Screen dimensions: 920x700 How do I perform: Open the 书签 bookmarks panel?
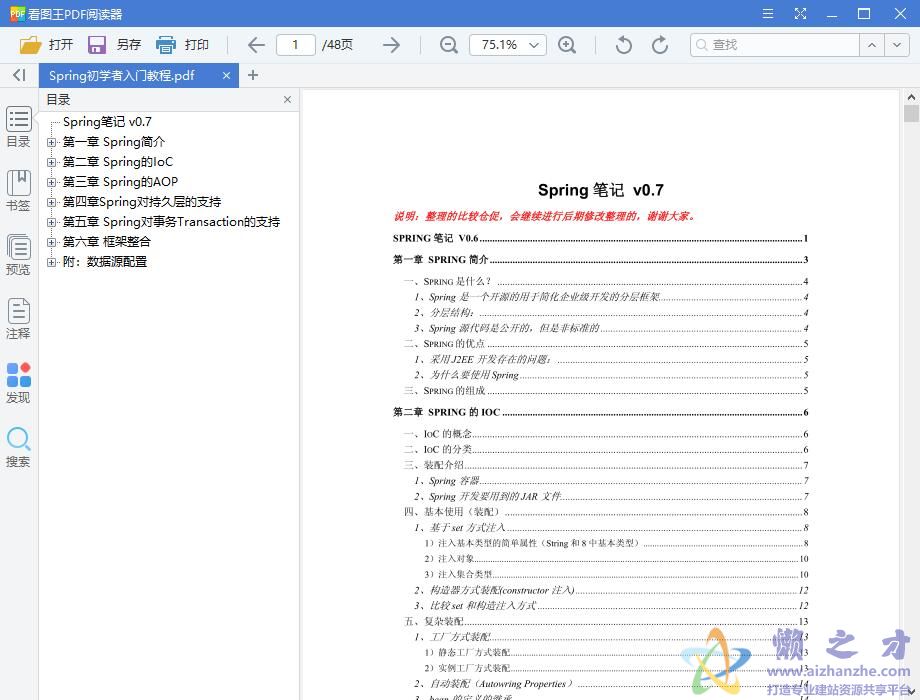click(18, 190)
